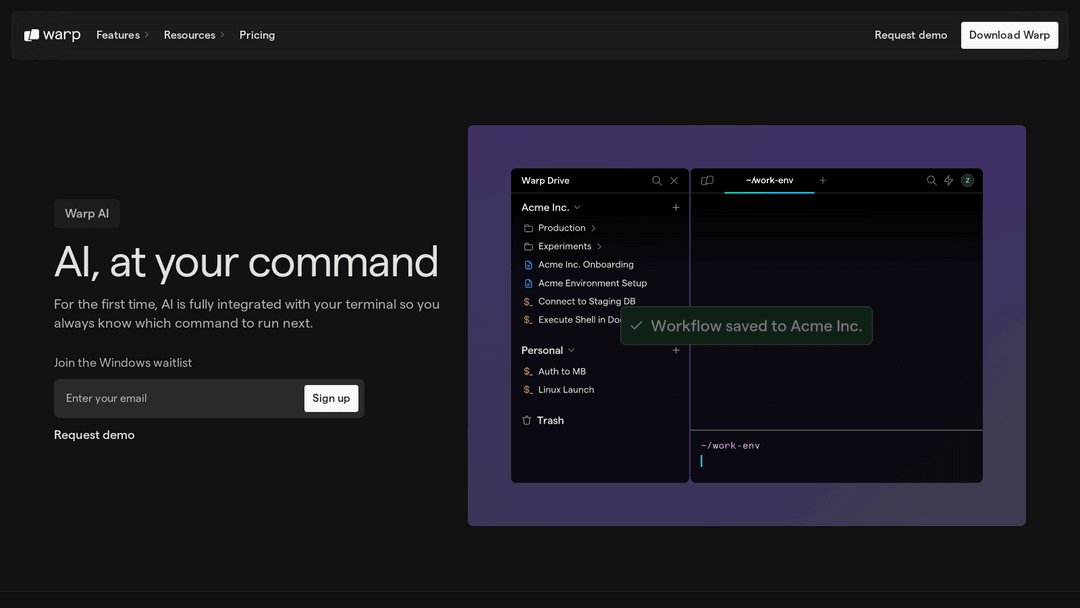Click the Trash bin icon
1080x608 pixels.
click(x=526, y=421)
